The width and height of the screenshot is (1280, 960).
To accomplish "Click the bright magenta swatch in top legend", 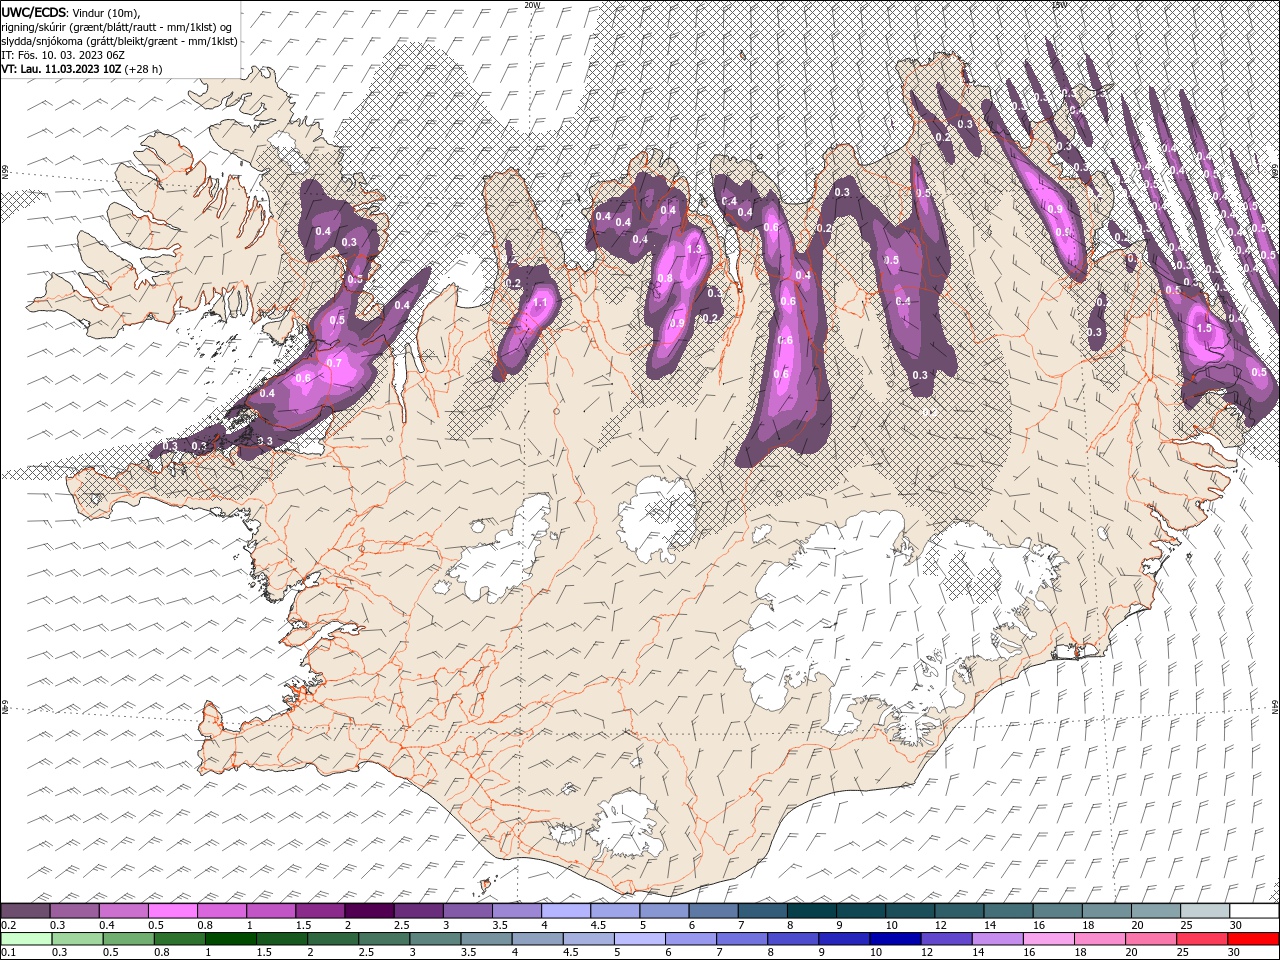I will click(x=172, y=911).
